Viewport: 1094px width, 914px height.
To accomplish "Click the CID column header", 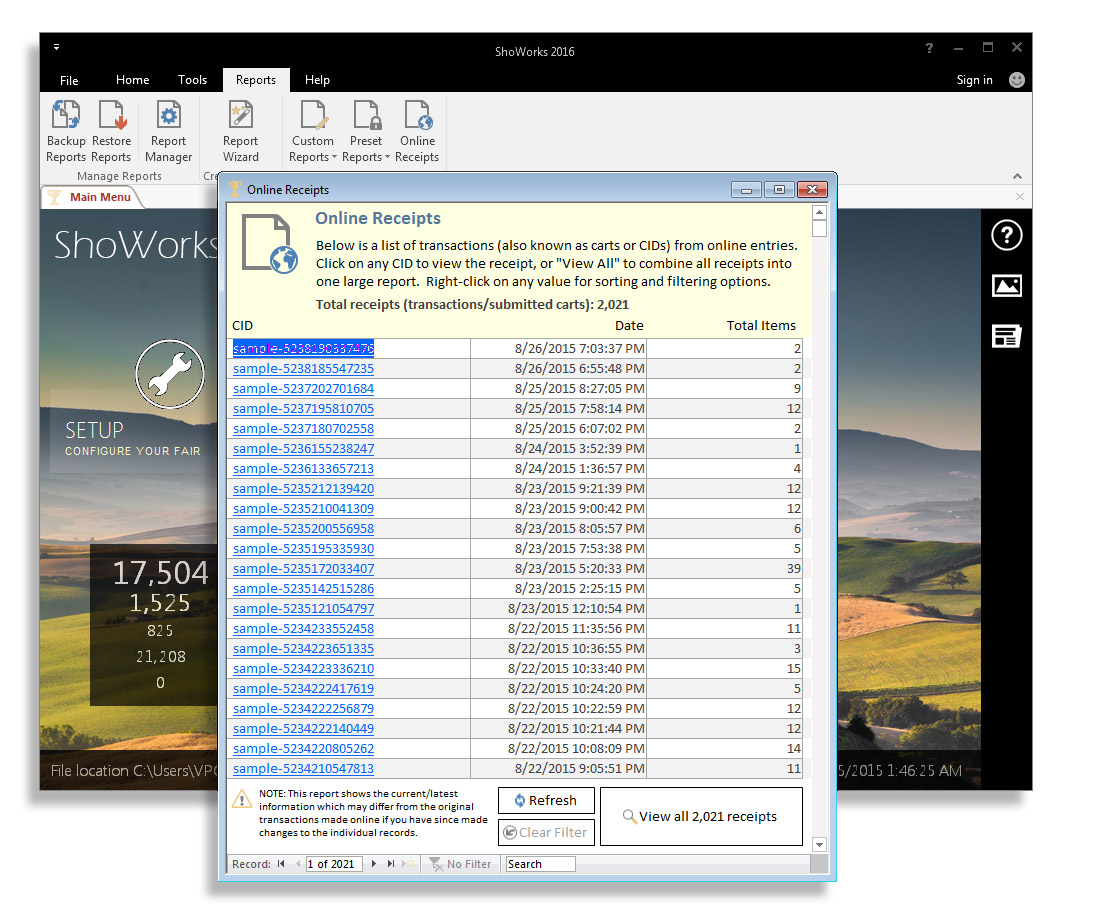I will coord(242,326).
